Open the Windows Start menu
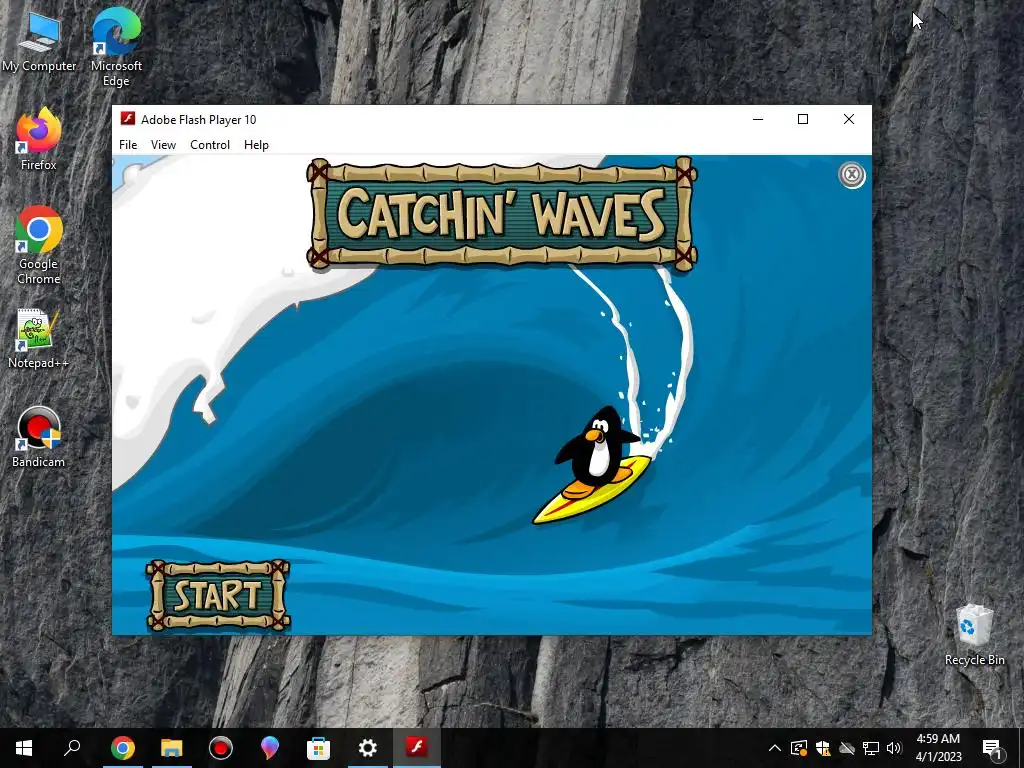Viewport: 1024px width, 768px height. pos(24,748)
